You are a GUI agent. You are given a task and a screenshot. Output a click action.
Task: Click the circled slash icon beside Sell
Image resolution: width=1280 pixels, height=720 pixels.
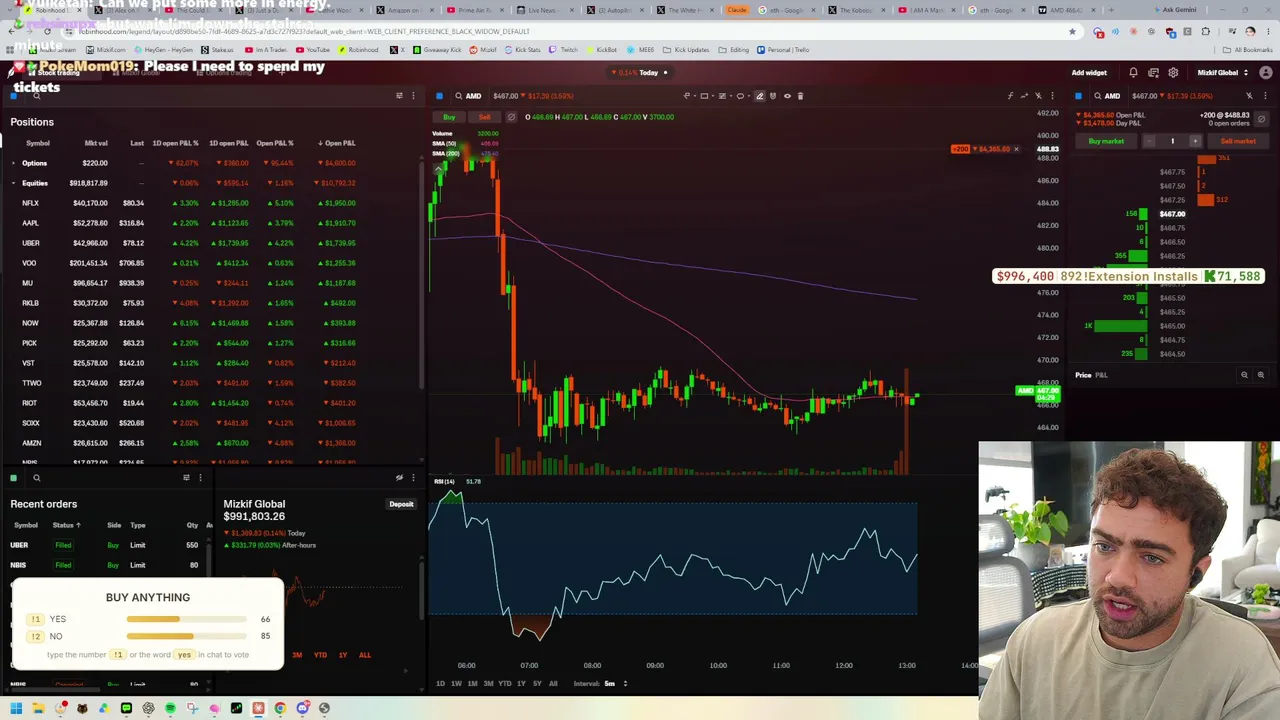511,117
